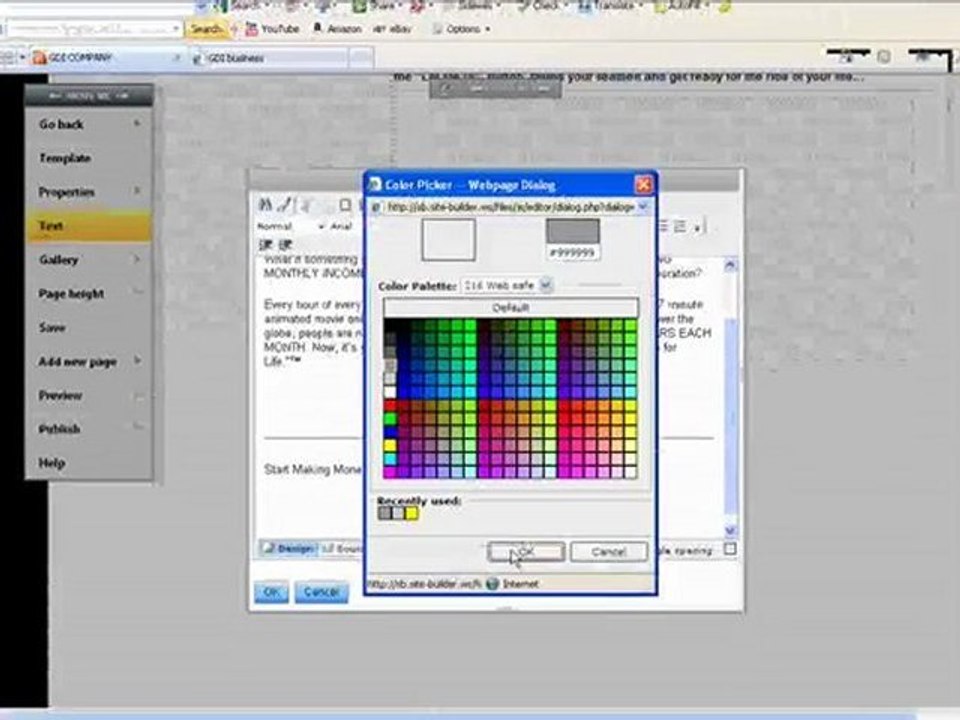Image resolution: width=960 pixels, height=720 pixels.
Task: Open Help in the side menu
Action: tap(89, 463)
